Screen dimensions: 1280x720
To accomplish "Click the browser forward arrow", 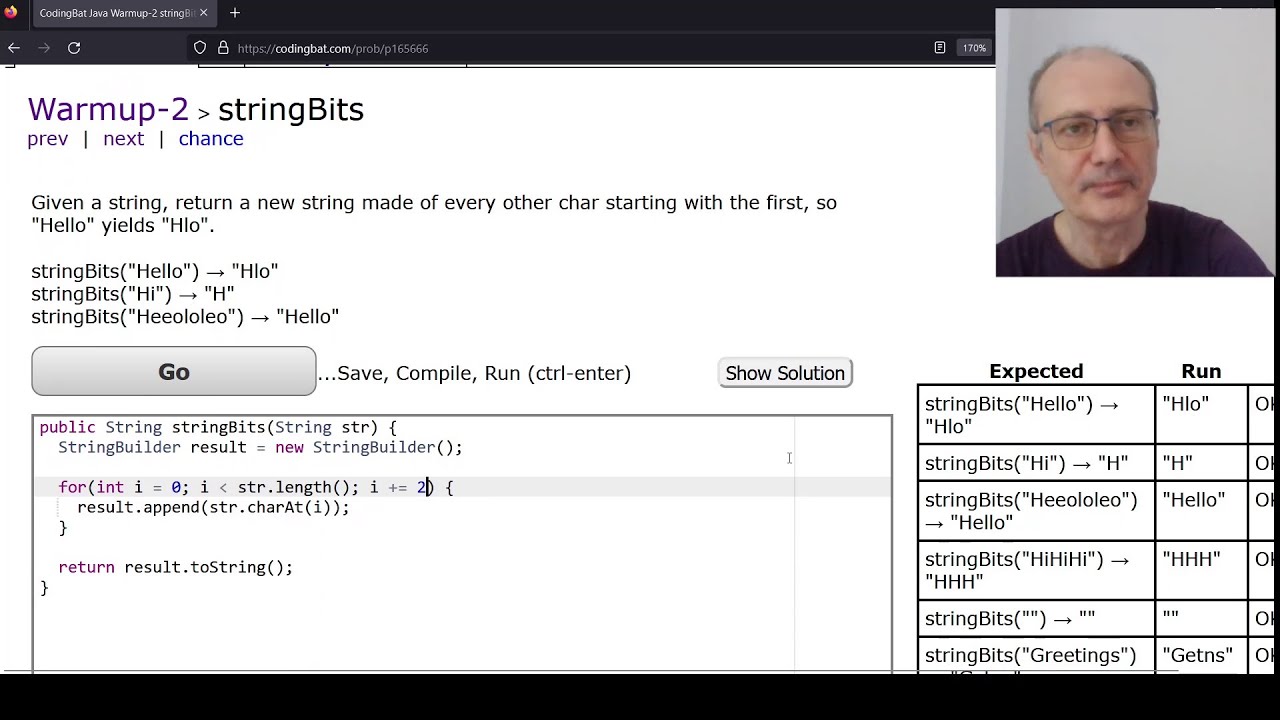I will point(43,48).
